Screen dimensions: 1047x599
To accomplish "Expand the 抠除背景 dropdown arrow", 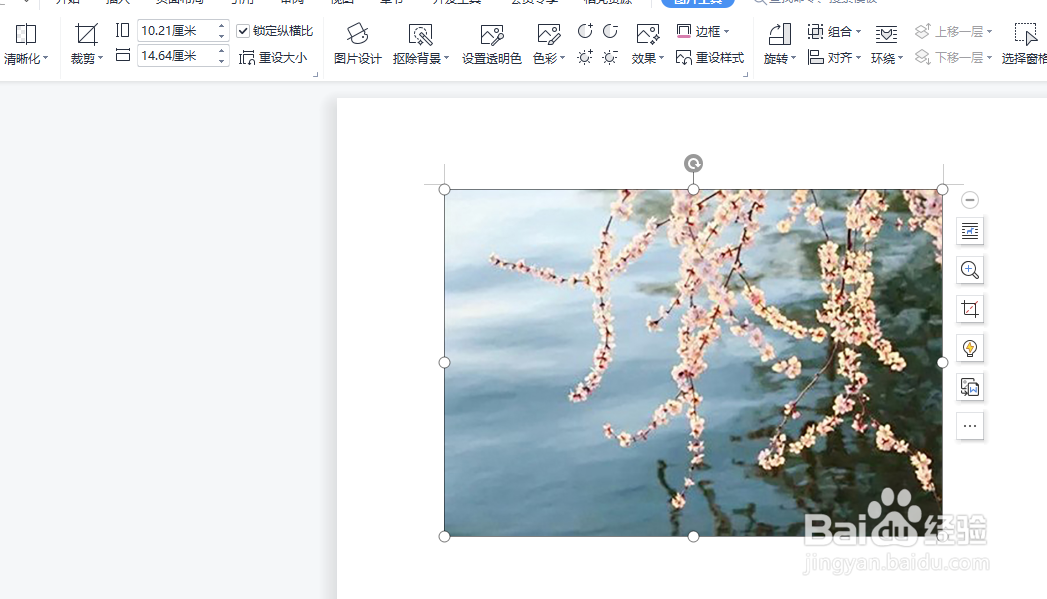I will [446, 59].
